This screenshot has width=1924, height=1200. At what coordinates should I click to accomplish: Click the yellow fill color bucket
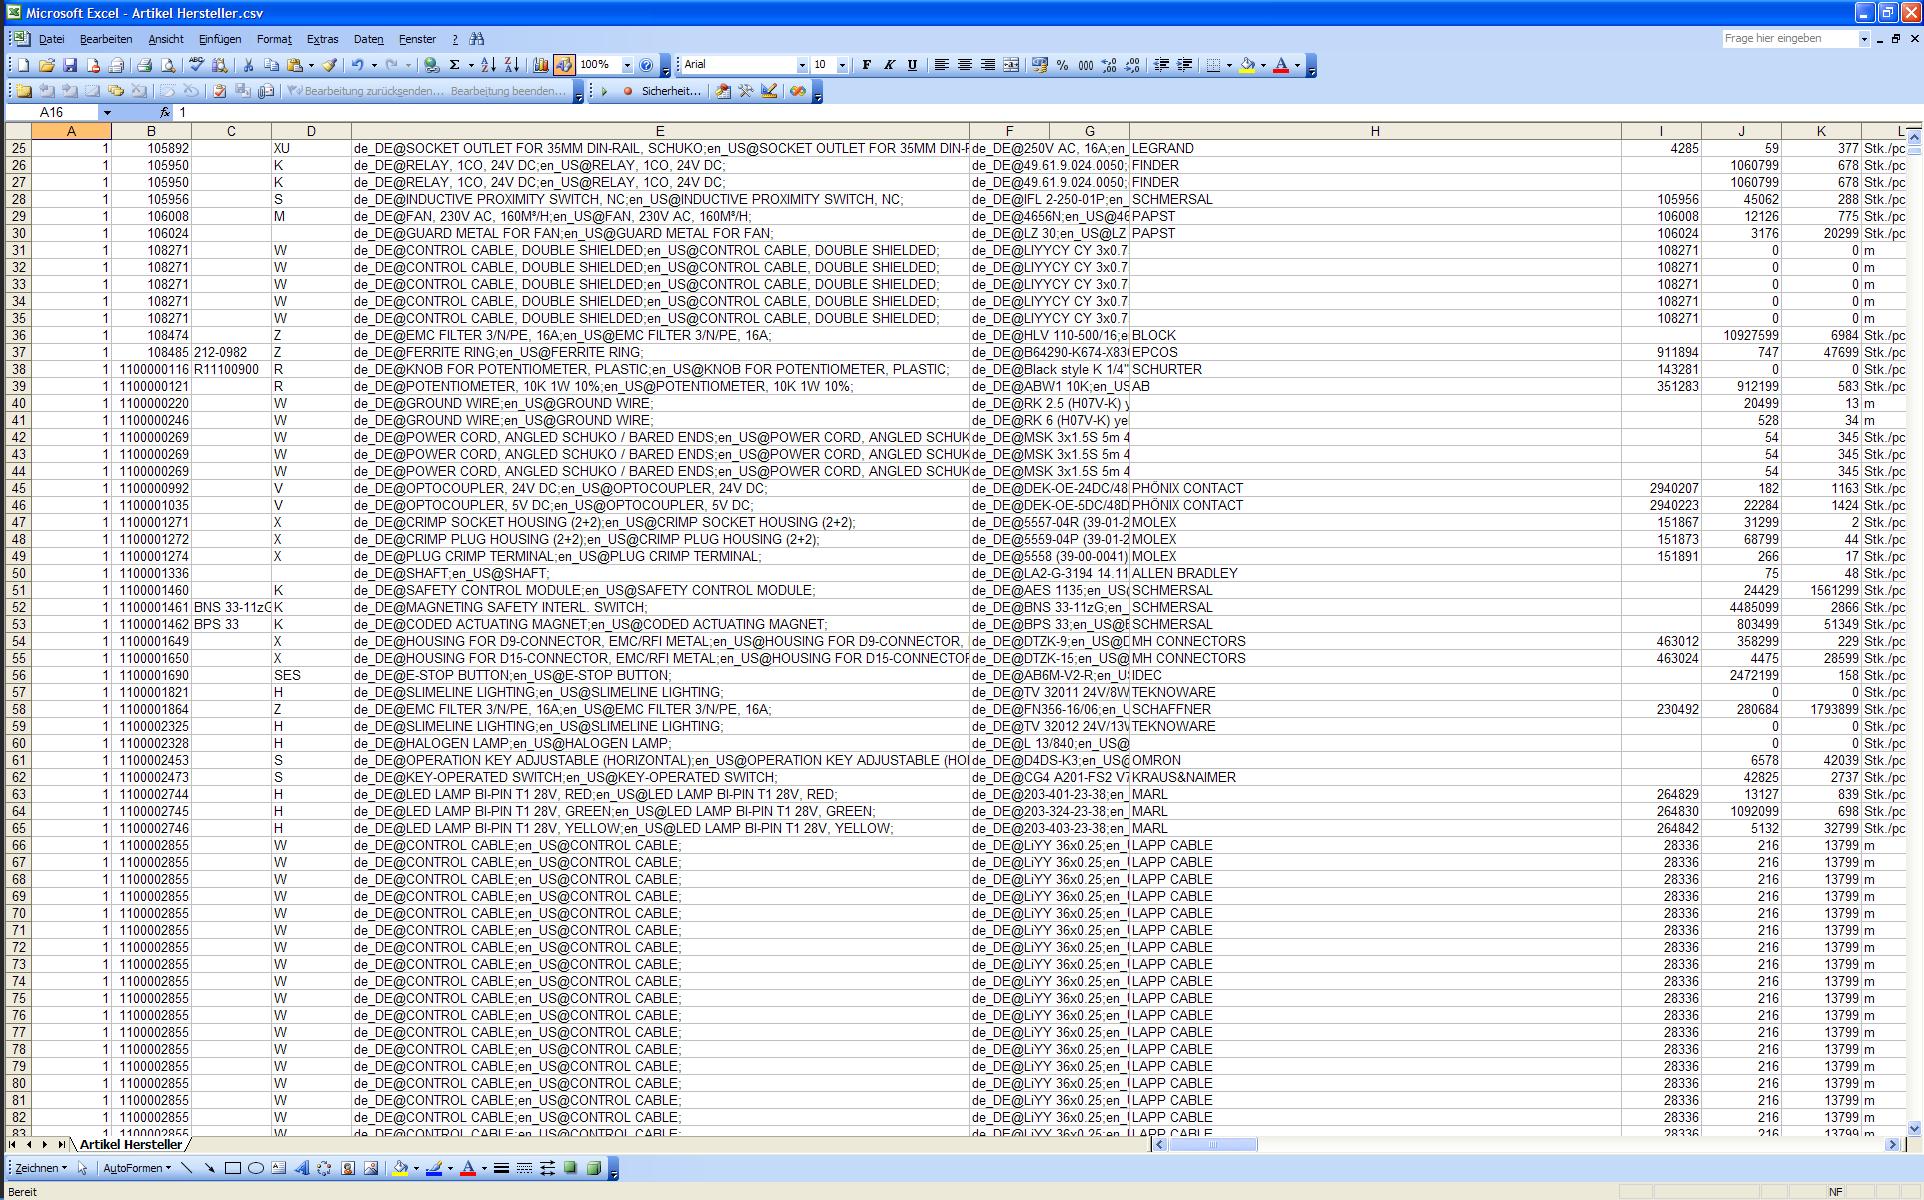click(x=1247, y=65)
